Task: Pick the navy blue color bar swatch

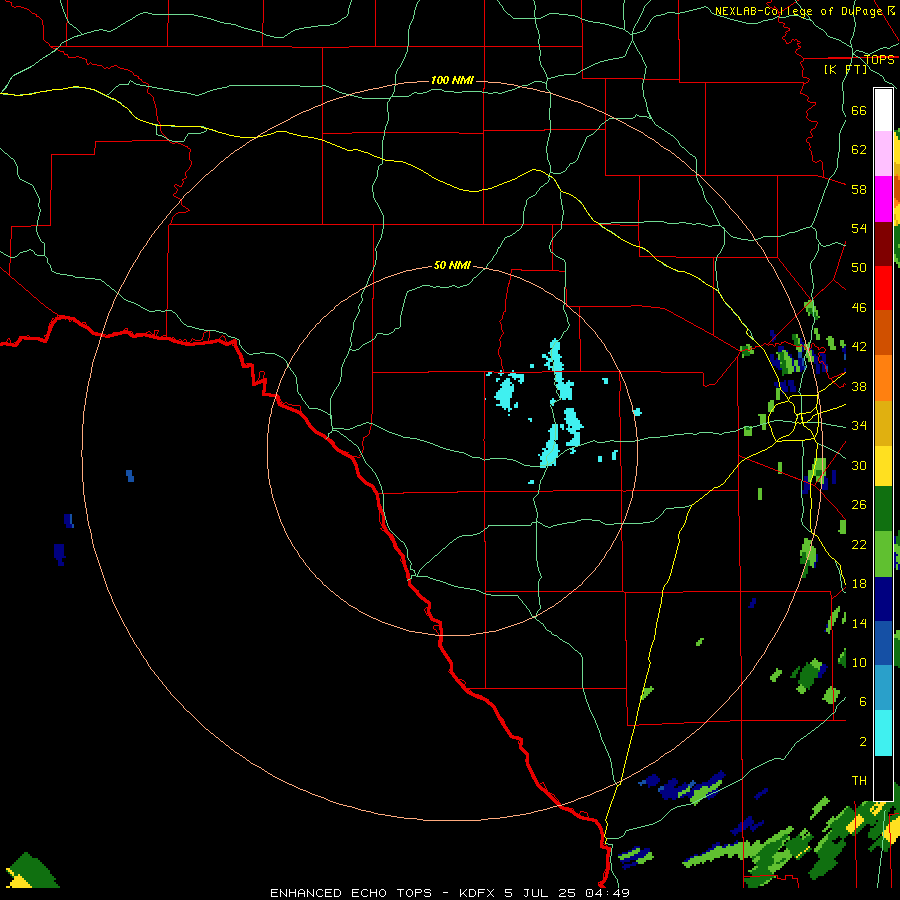Action: 883,599
